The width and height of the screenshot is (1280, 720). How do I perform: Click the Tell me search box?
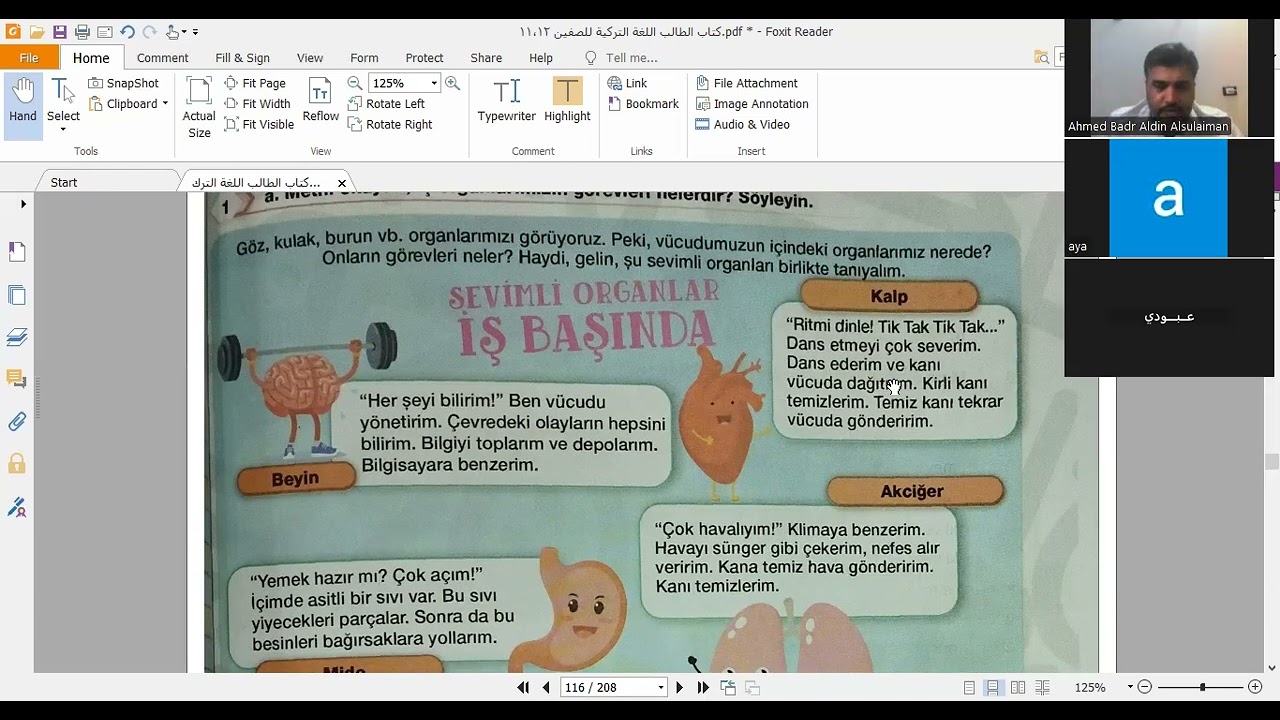(632, 58)
